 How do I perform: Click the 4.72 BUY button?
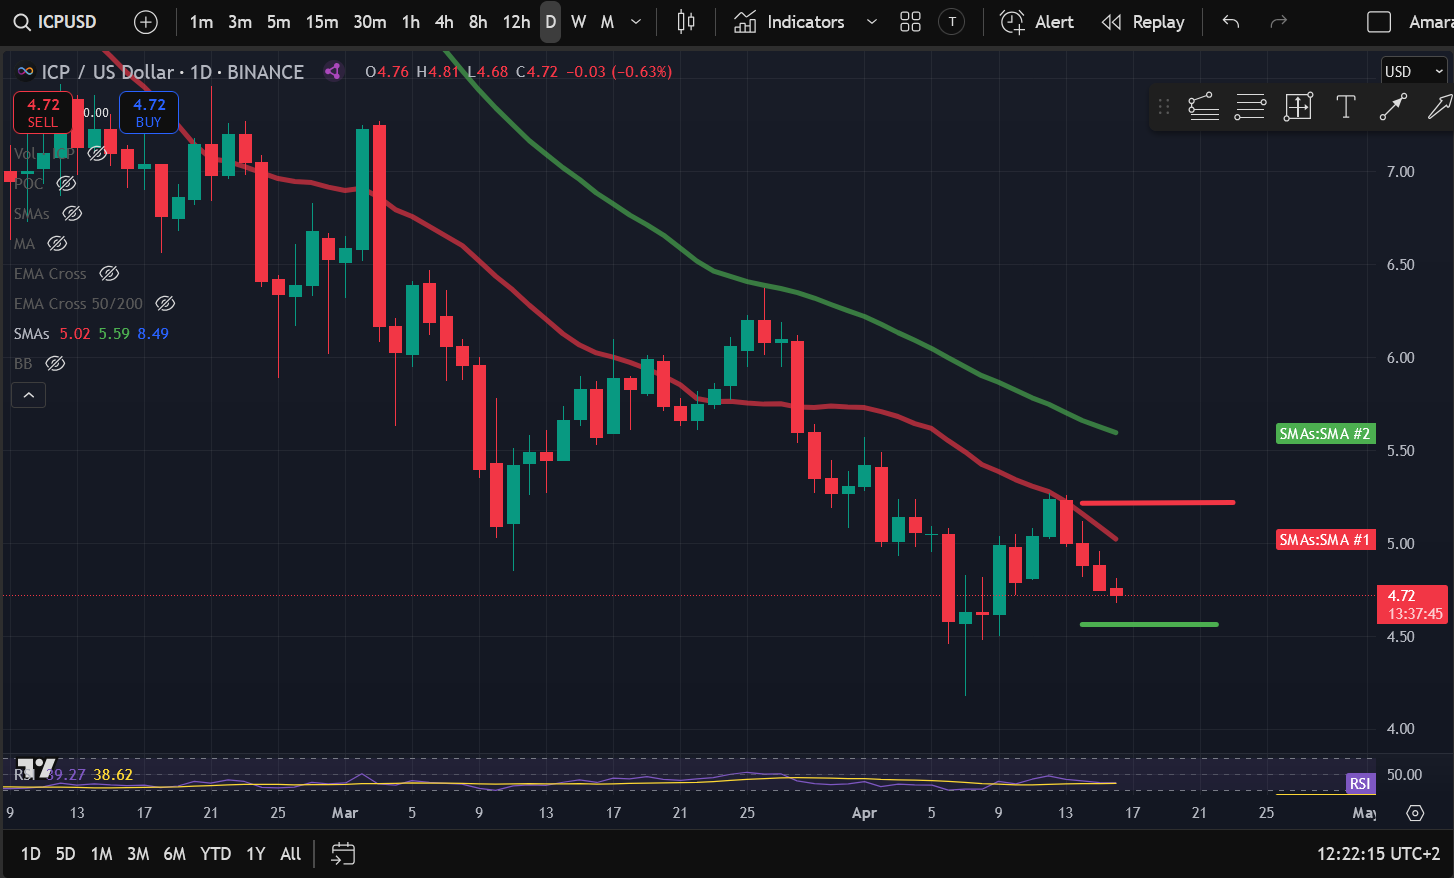149,112
